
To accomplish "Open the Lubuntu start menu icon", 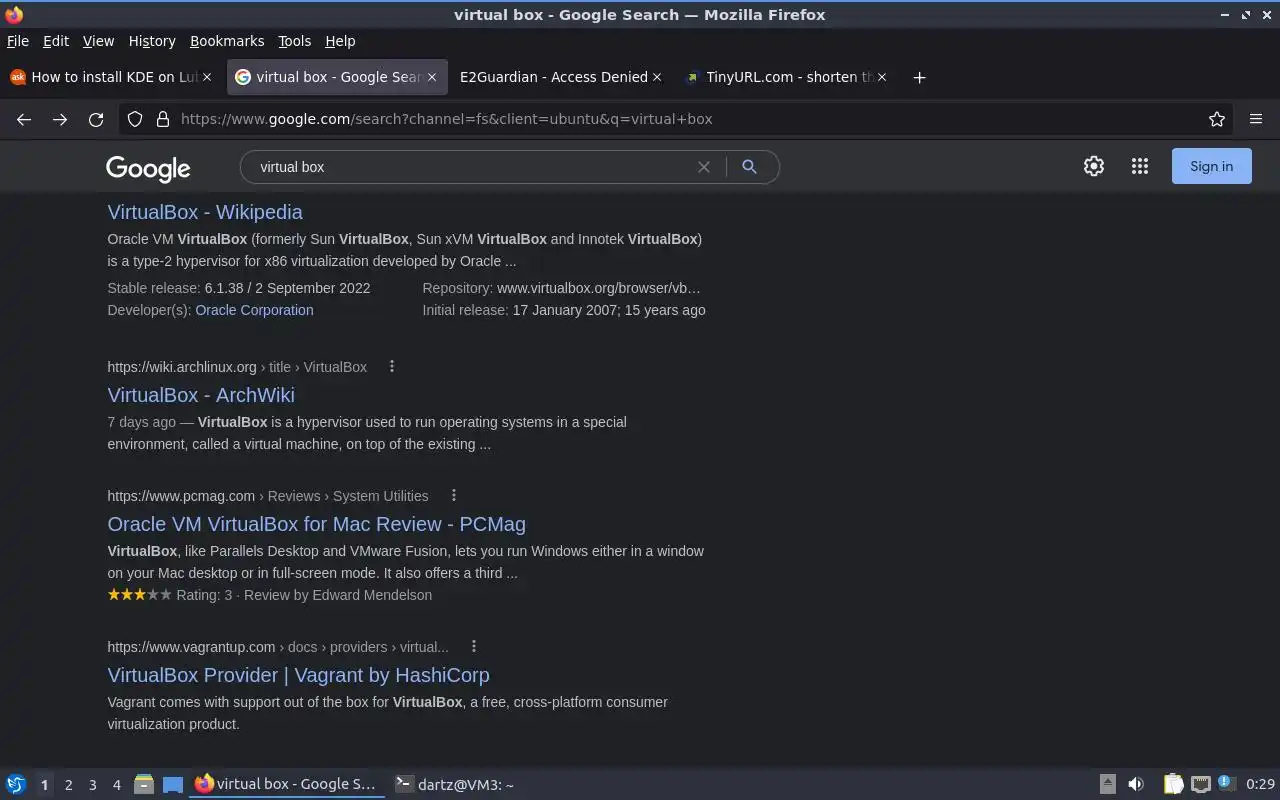I will coord(16,784).
